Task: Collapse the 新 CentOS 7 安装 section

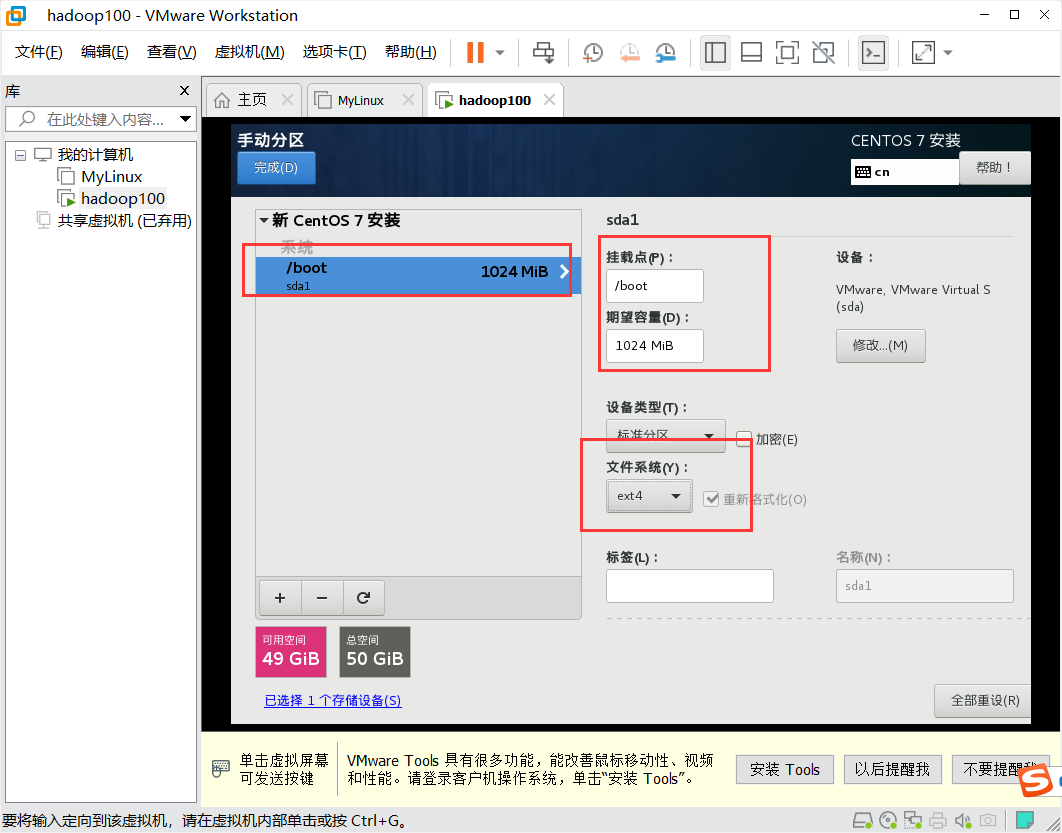Action: 263,220
